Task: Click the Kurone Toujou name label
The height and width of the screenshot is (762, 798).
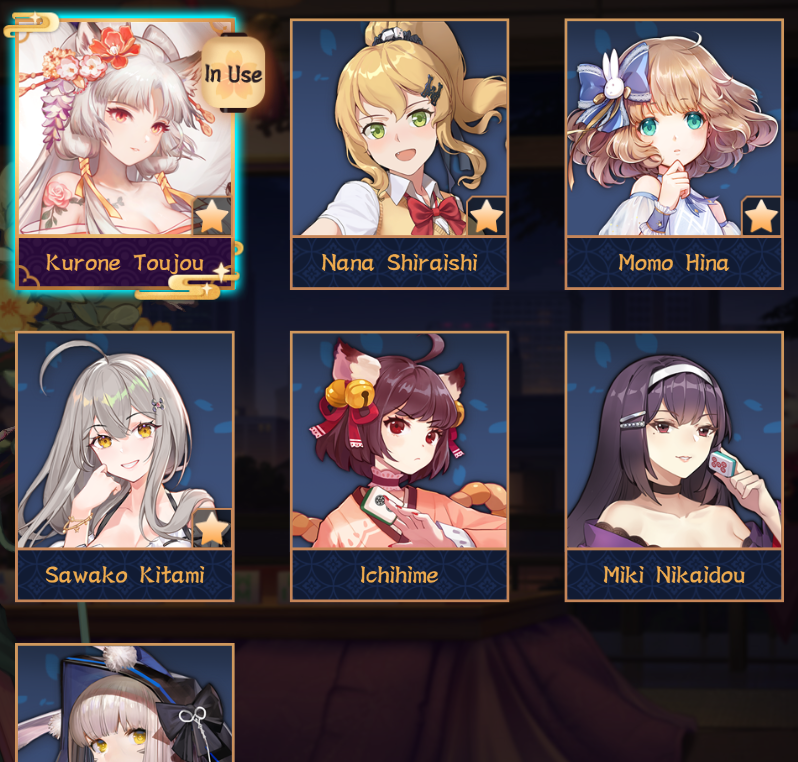Action: [x=125, y=263]
